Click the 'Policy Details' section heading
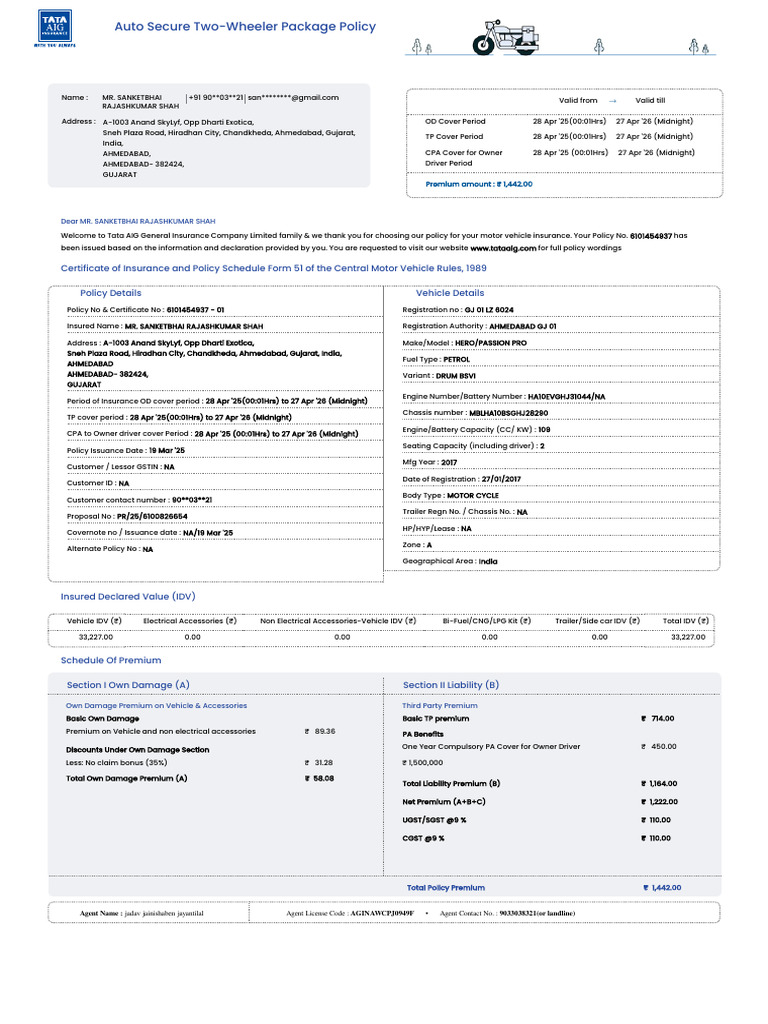Image resolution: width=768 pixels, height=1024 pixels. 110,293
